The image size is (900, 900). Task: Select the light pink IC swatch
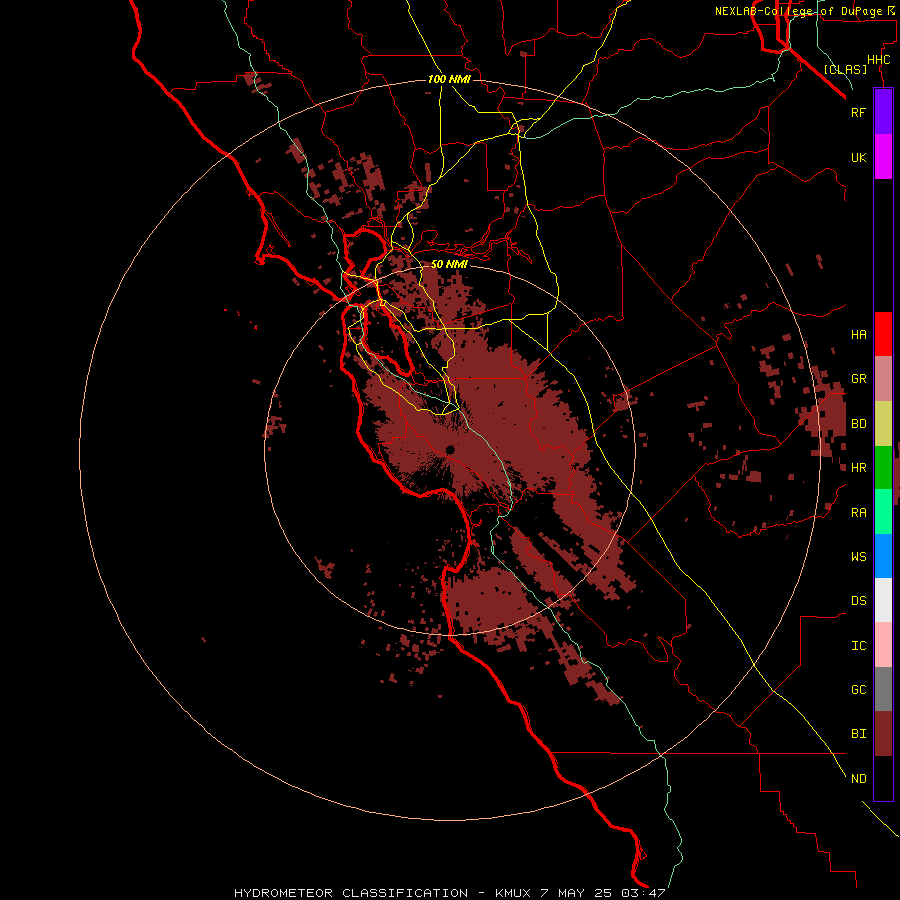pos(883,645)
